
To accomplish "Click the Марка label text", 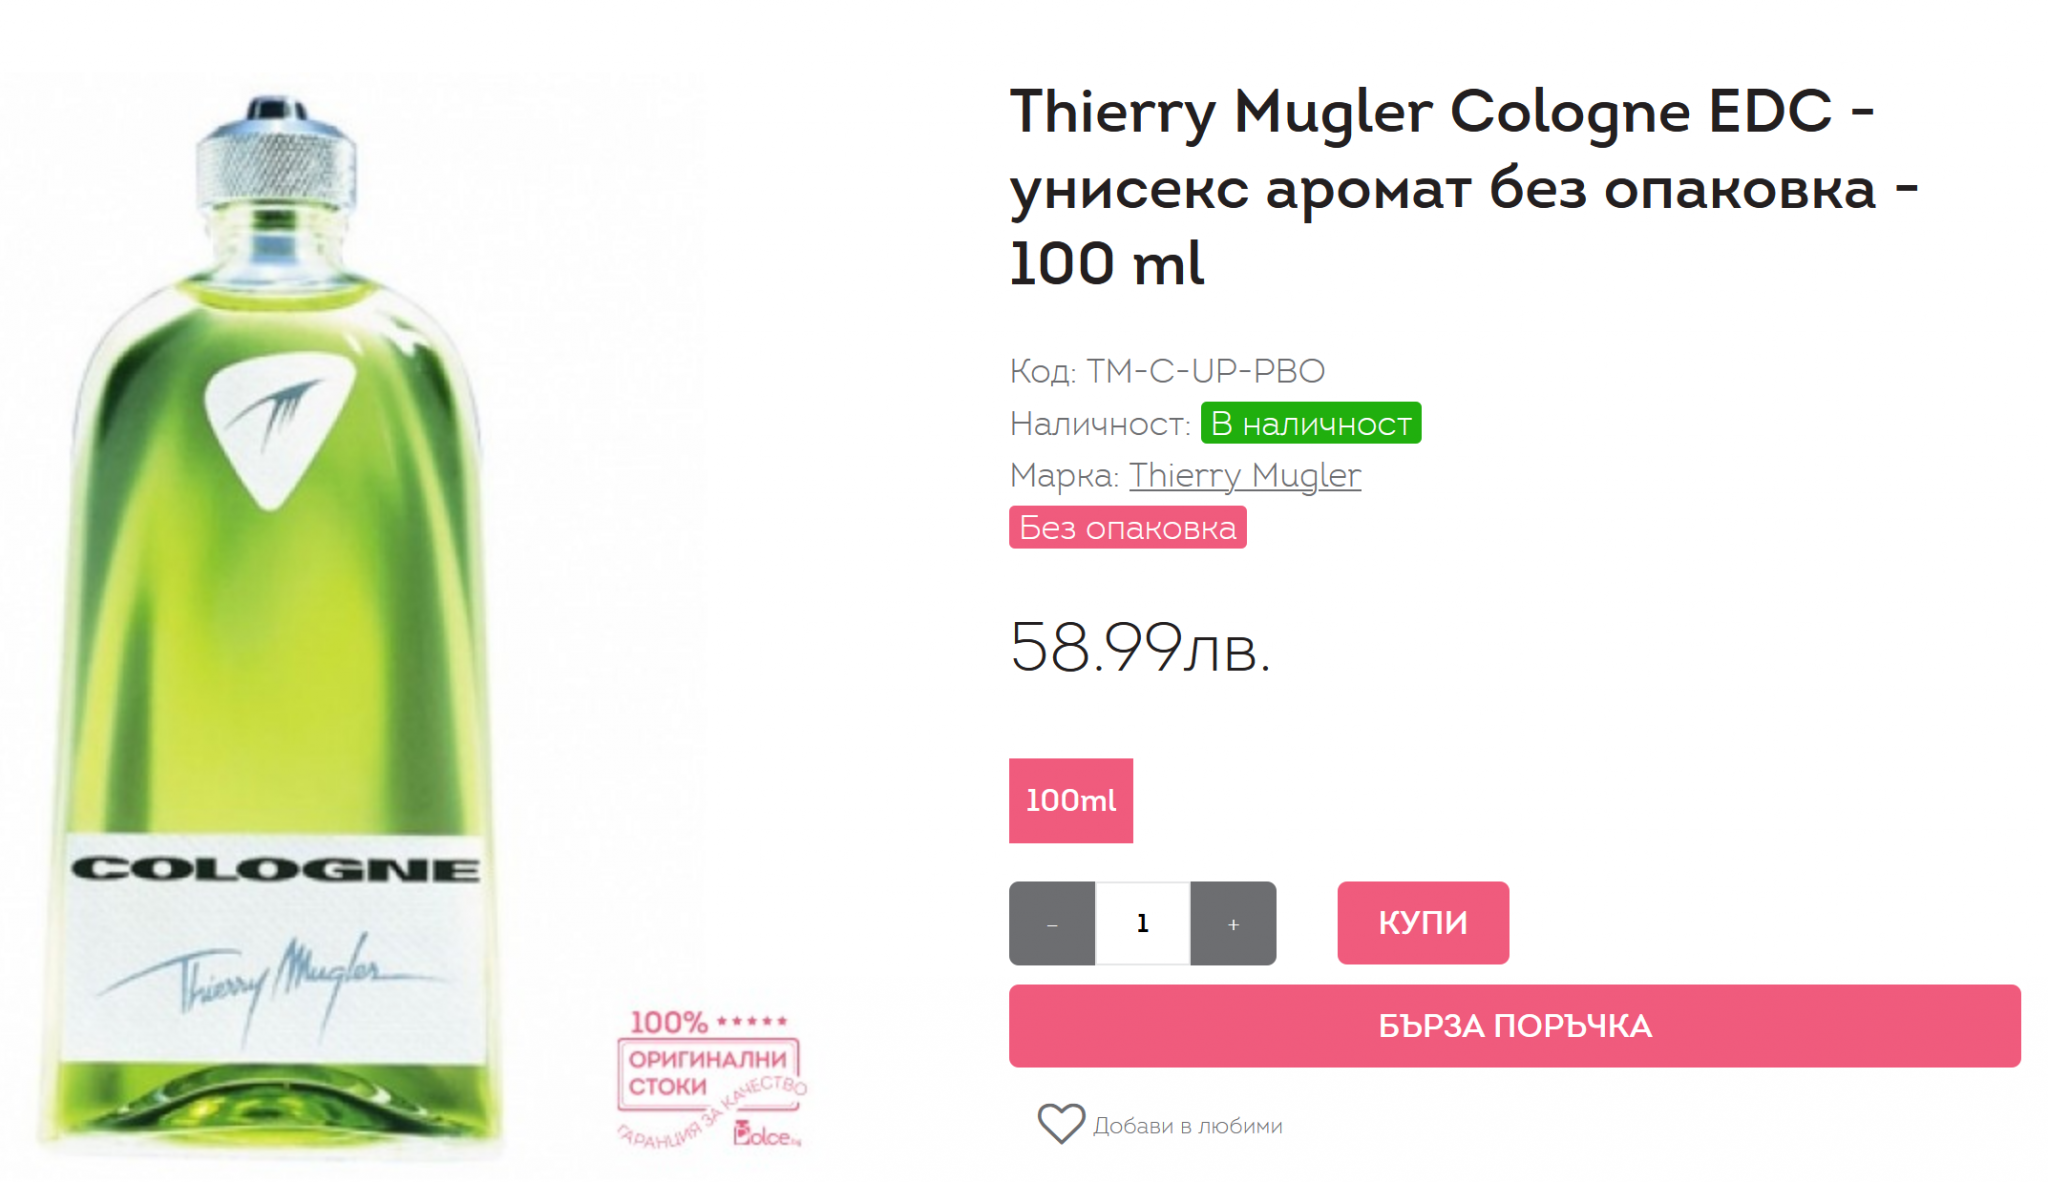I will click(1064, 475).
